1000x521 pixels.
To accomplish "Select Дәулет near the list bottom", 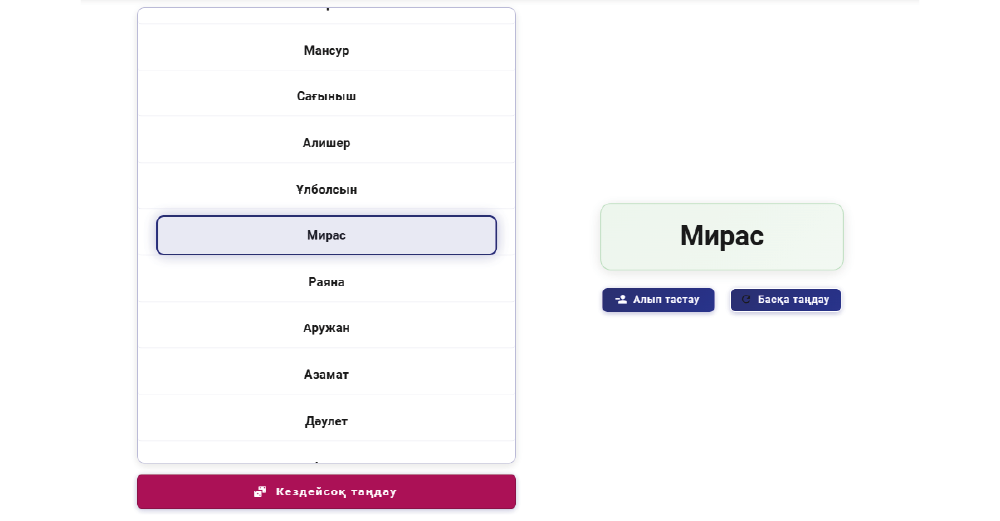I will (327, 421).
